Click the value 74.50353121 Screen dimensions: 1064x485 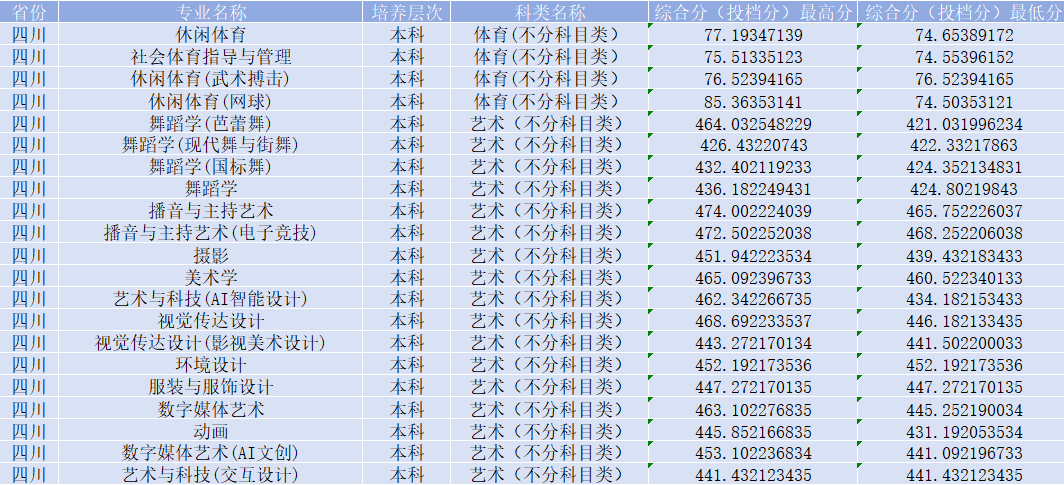coord(961,102)
